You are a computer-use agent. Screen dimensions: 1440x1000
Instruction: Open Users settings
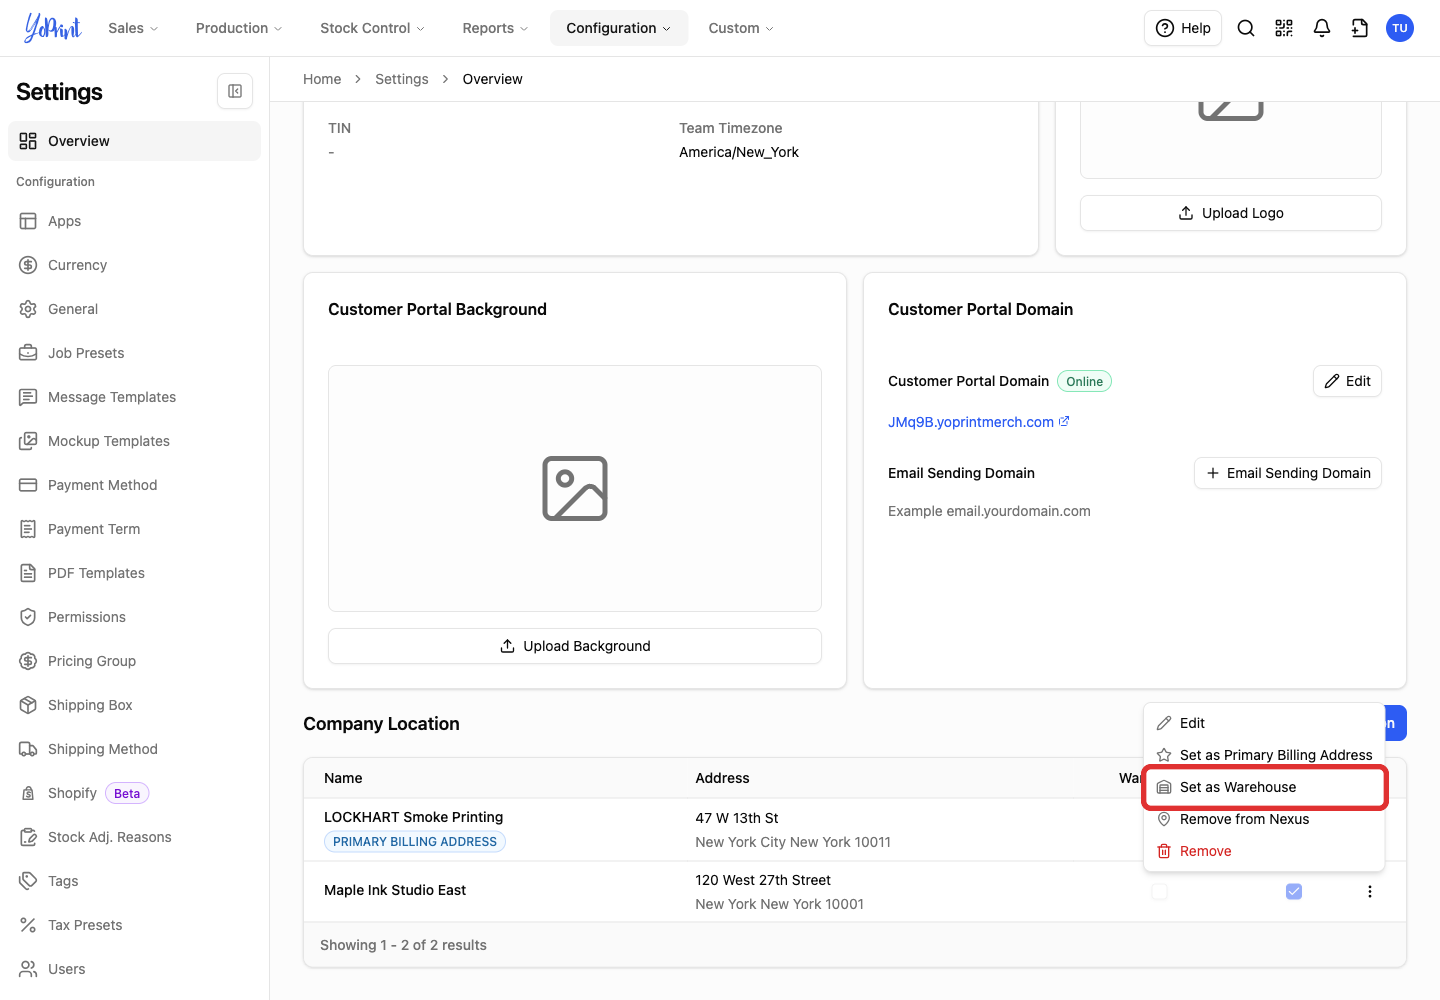click(134, 969)
